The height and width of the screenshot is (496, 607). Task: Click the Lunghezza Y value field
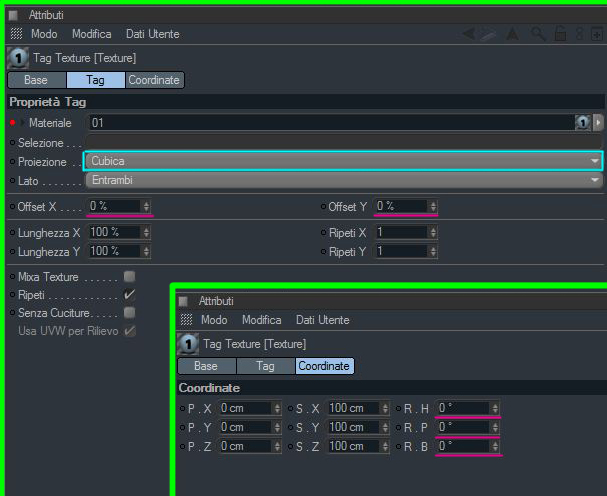(115, 251)
